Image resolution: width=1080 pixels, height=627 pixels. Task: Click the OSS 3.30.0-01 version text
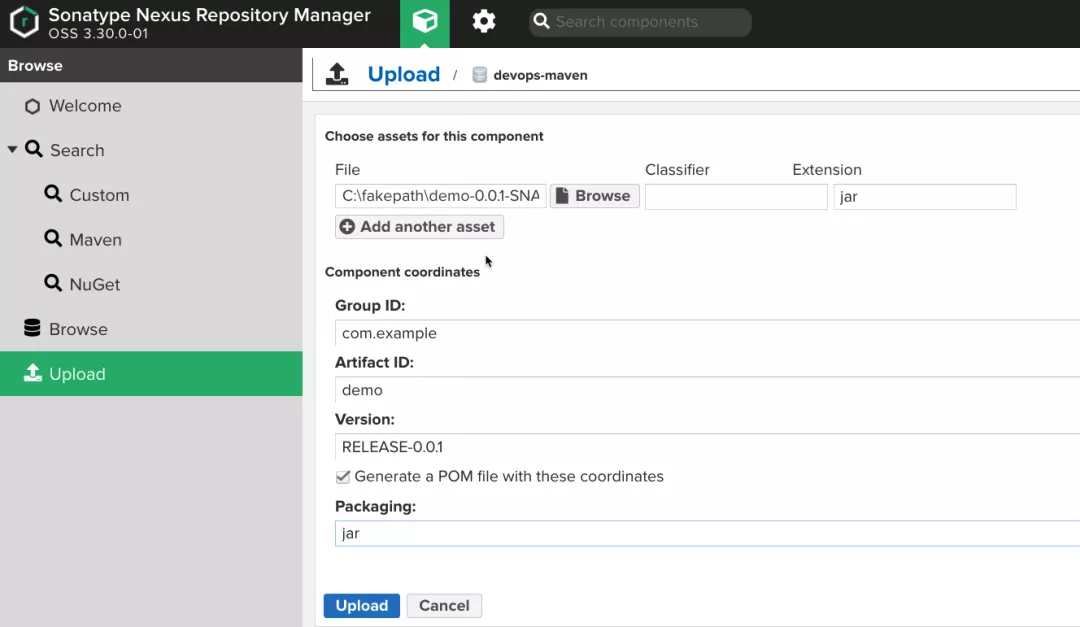point(98,34)
